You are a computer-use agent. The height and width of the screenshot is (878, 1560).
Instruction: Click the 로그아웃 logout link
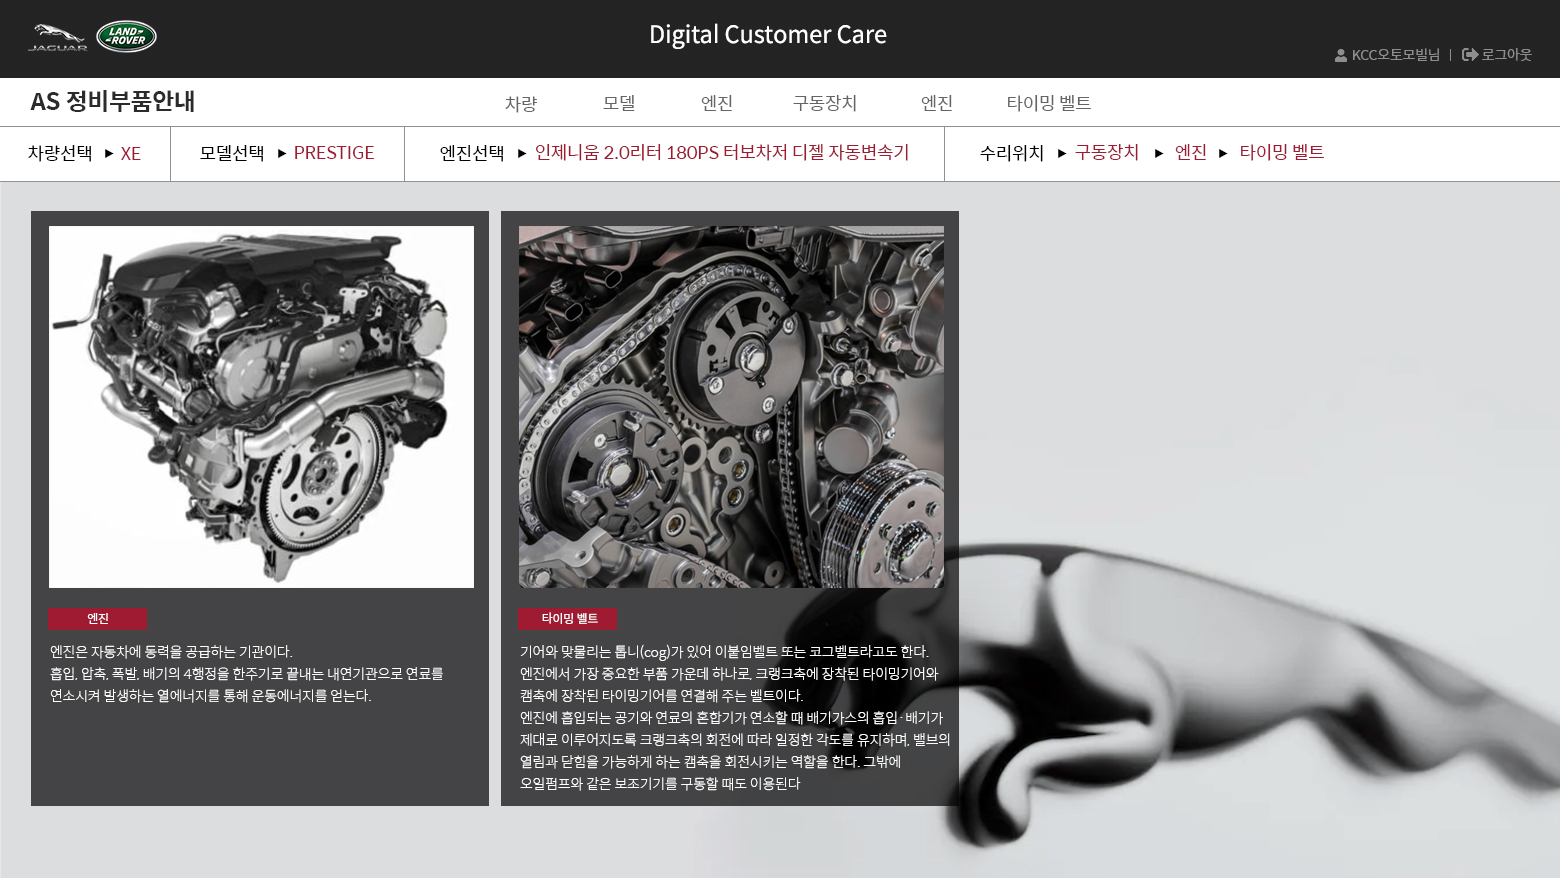click(x=1497, y=55)
